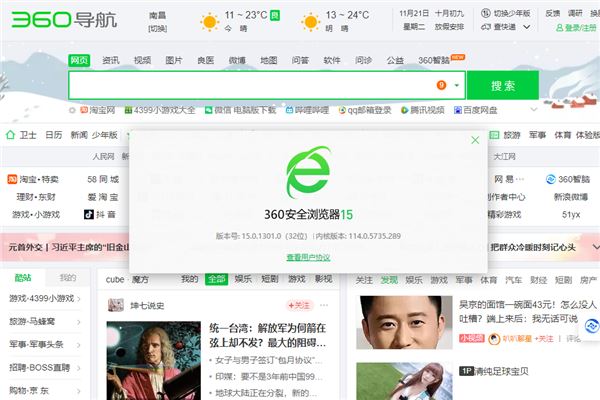
Task: Open the 淘宝网 shortcut icon below search
Action: pos(84,110)
